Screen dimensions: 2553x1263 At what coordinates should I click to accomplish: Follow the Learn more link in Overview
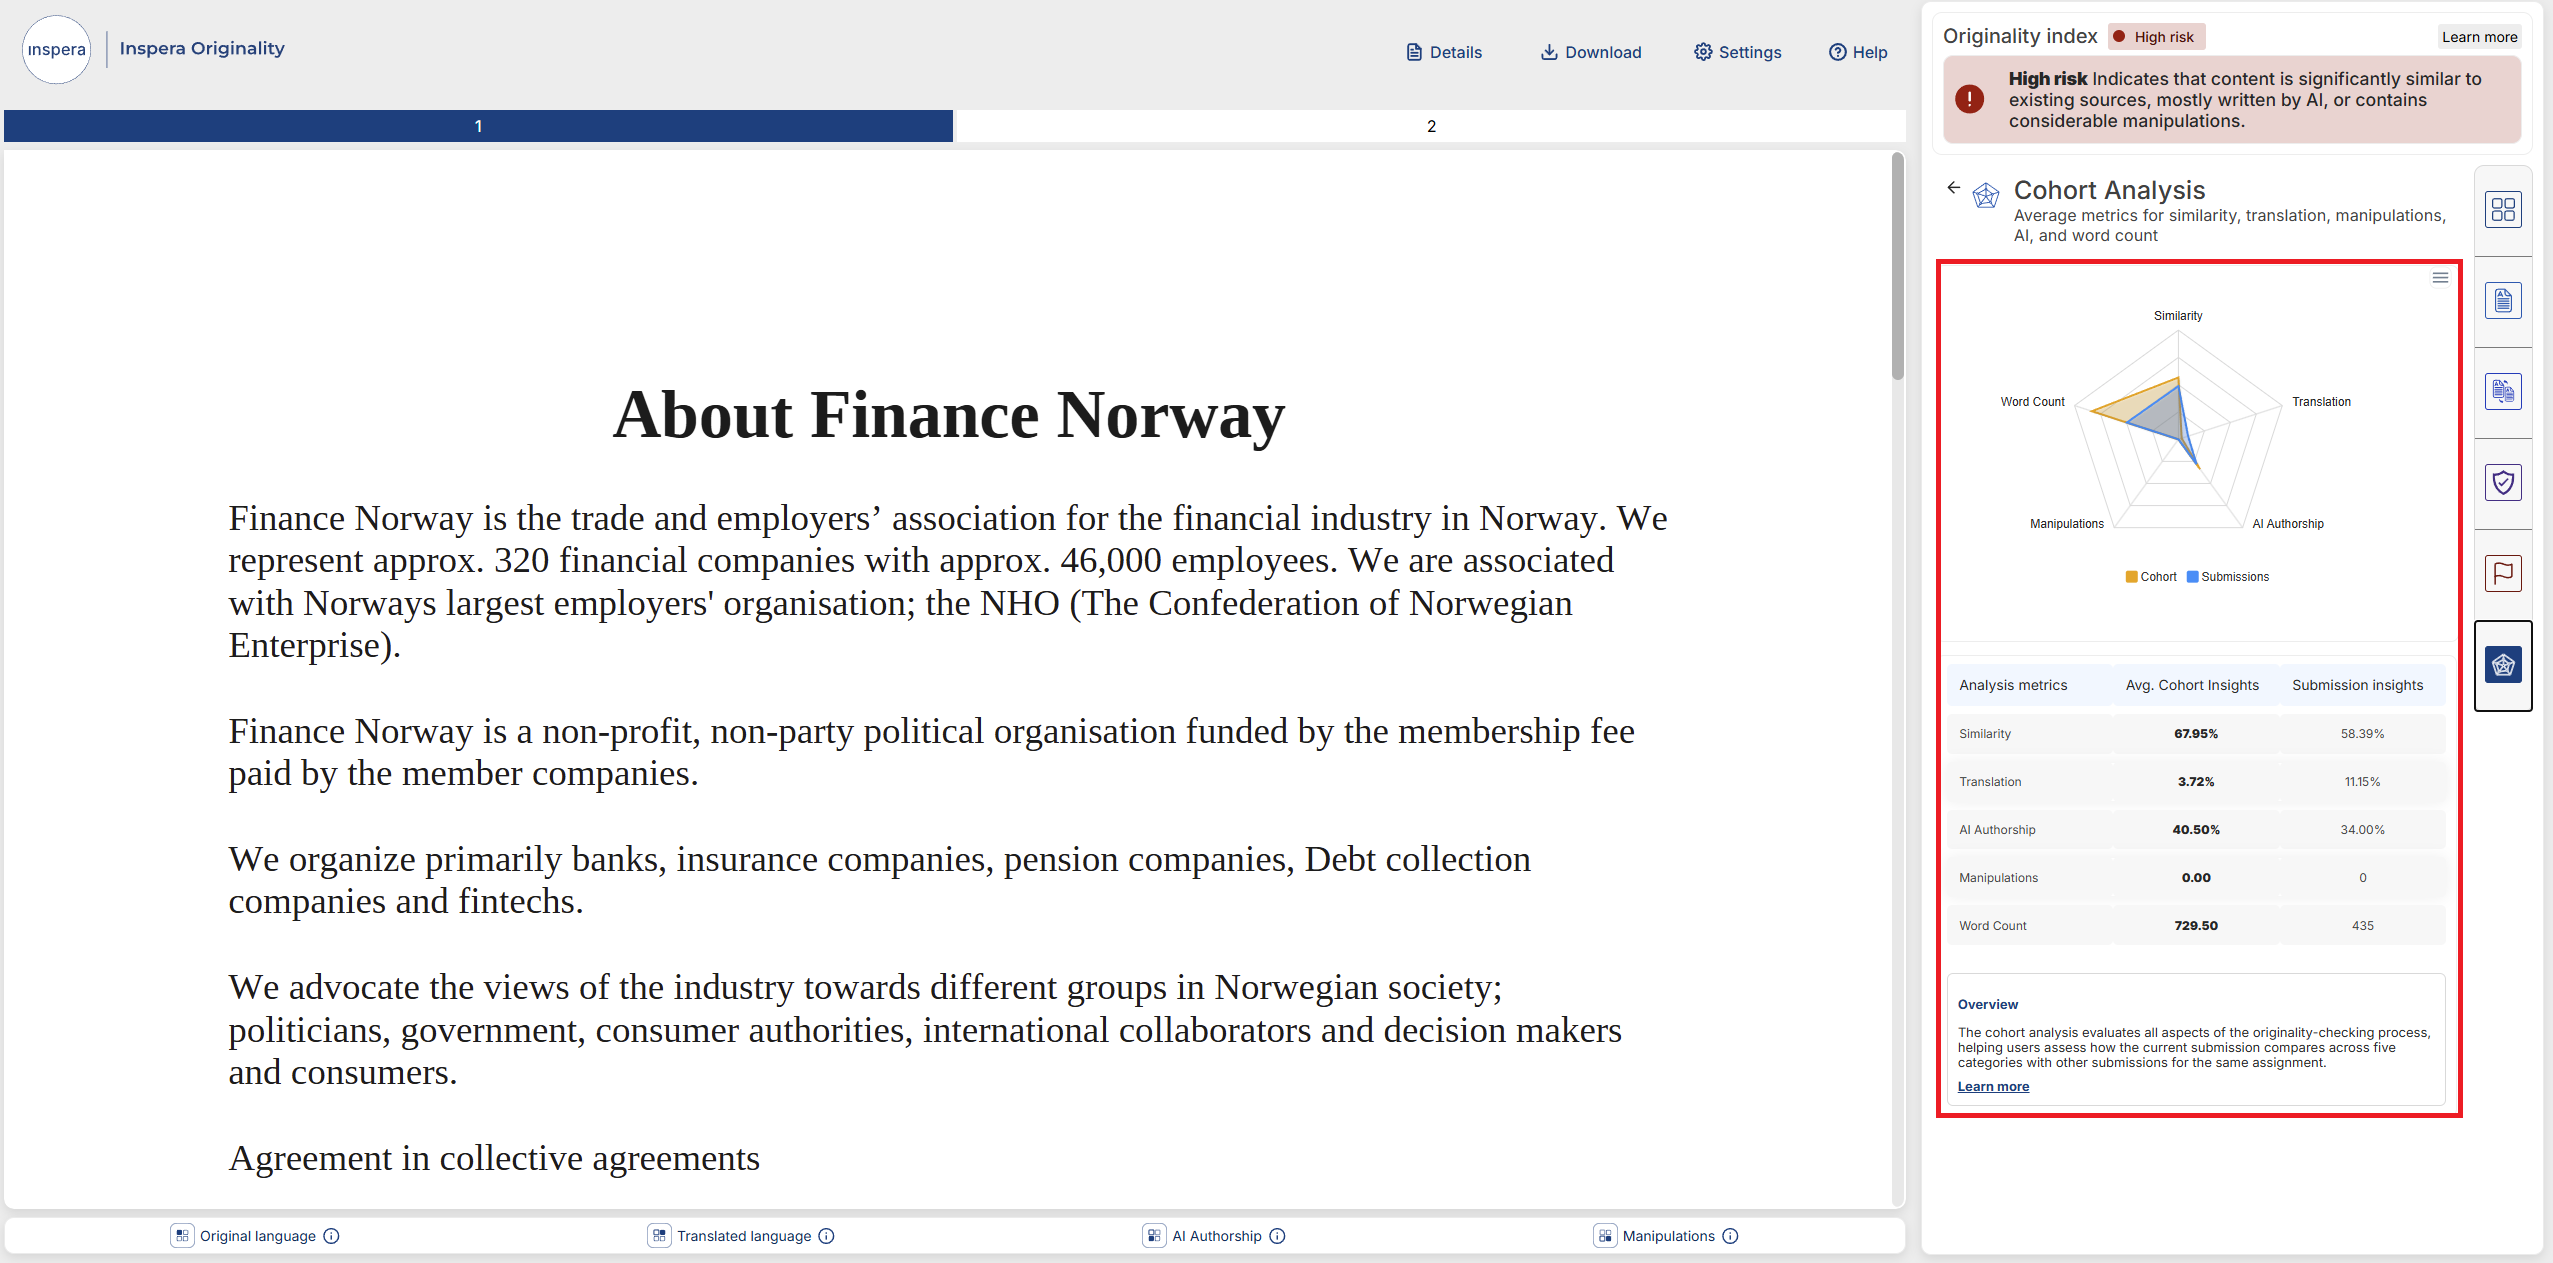point(1993,1086)
